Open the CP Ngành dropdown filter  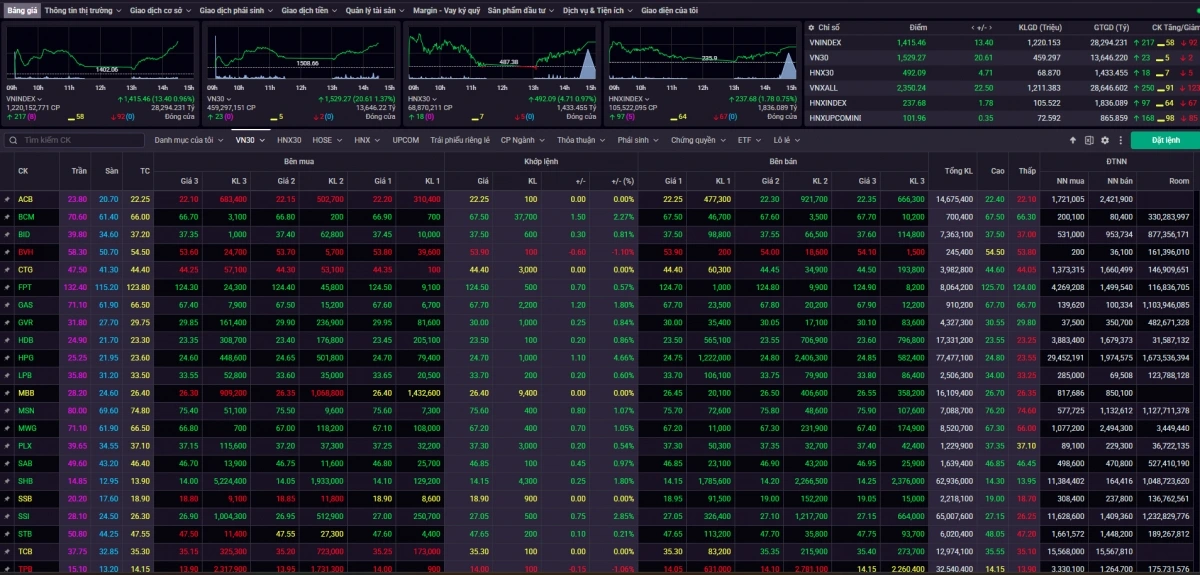521,140
